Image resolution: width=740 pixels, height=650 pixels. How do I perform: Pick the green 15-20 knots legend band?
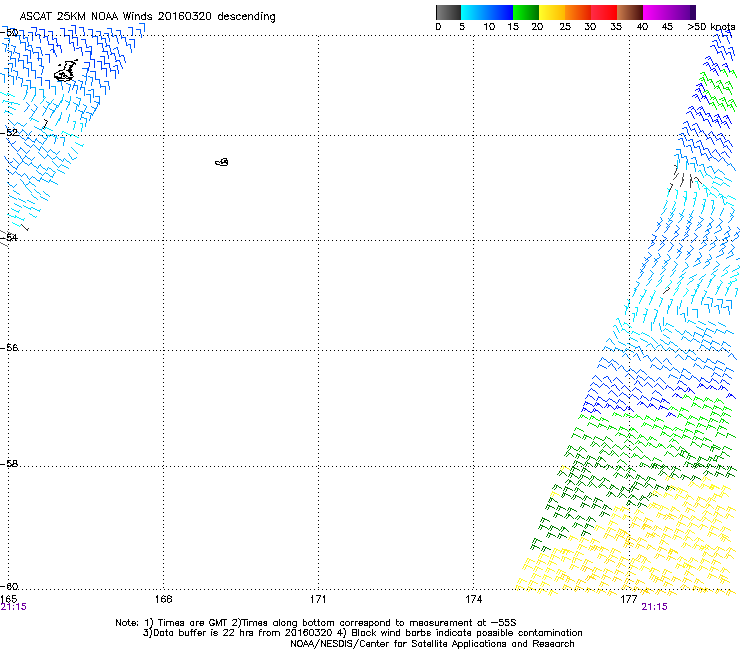[x=526, y=12]
